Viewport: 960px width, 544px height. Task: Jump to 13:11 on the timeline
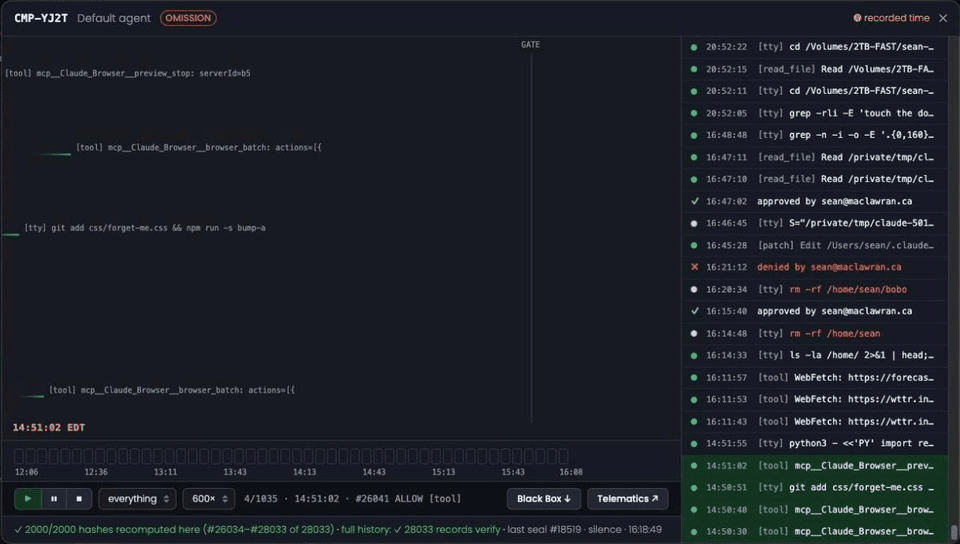click(x=165, y=472)
